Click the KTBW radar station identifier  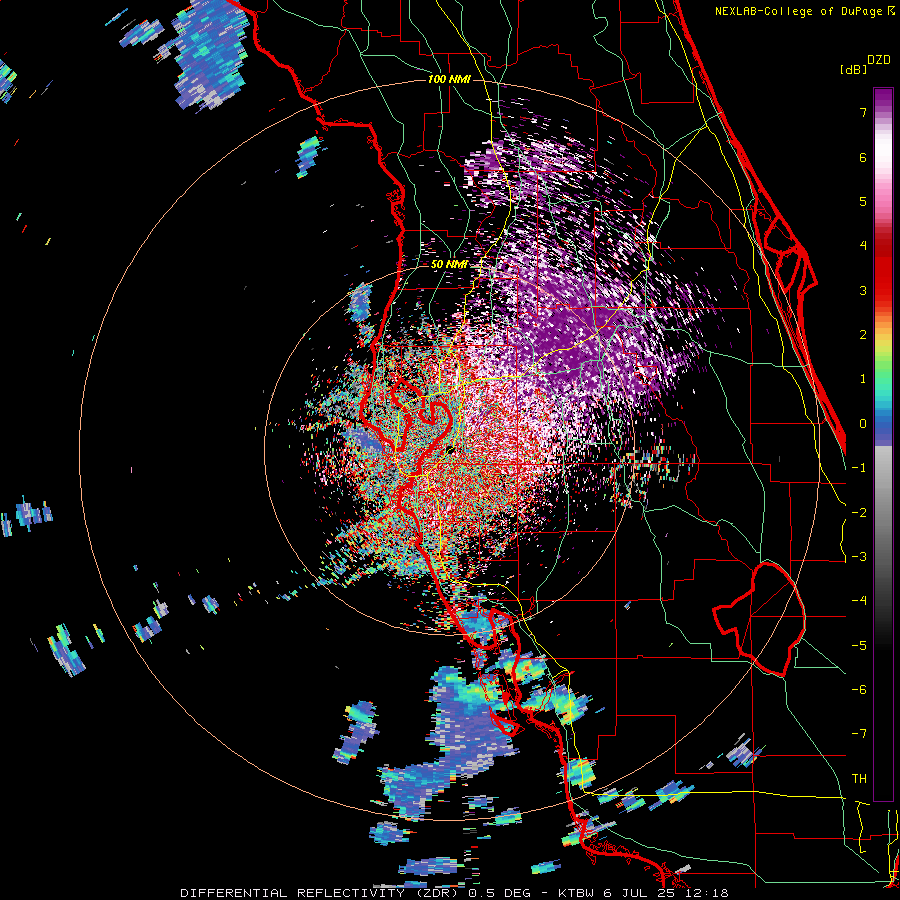577,893
